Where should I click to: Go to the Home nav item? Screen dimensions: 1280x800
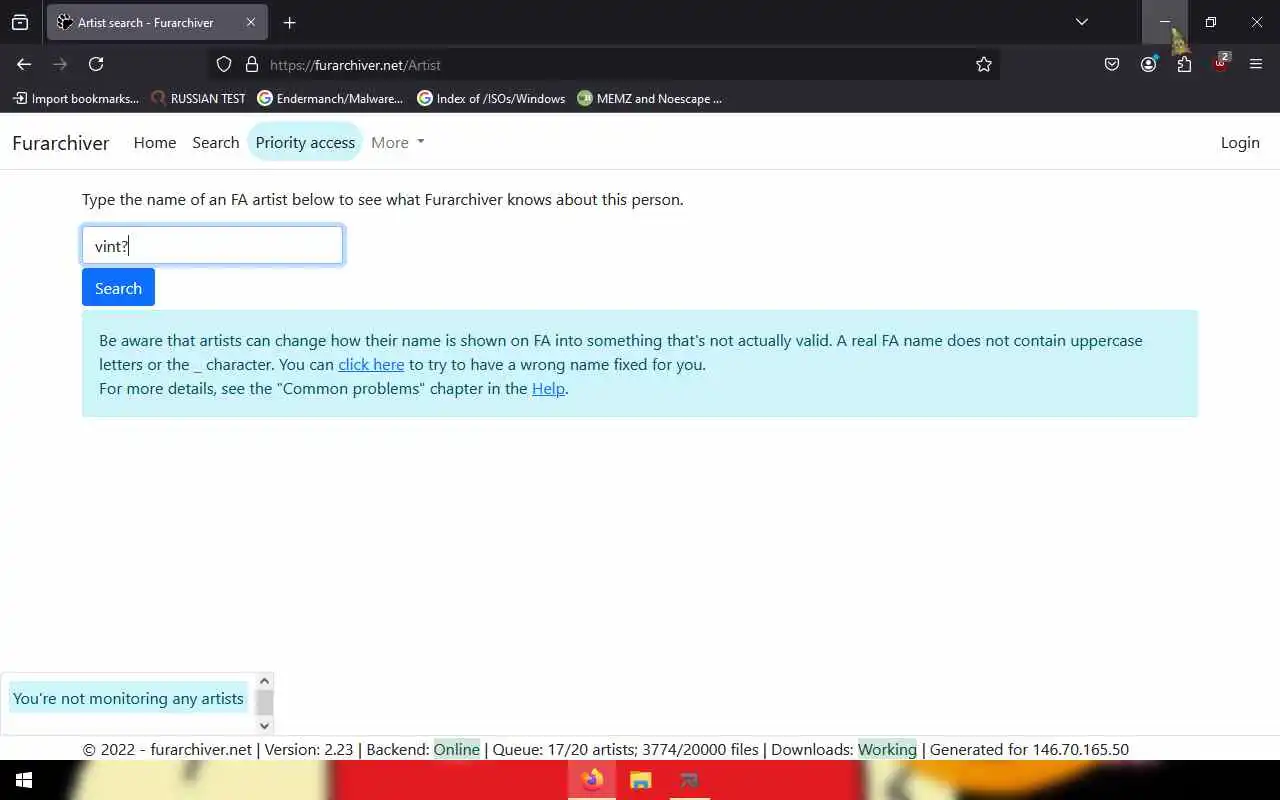click(155, 142)
